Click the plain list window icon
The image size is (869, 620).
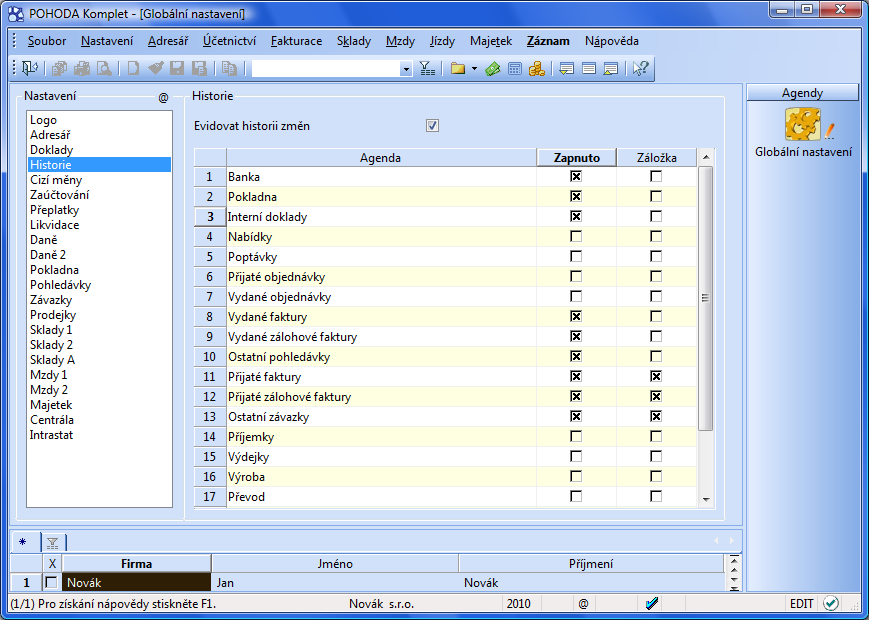[589, 68]
